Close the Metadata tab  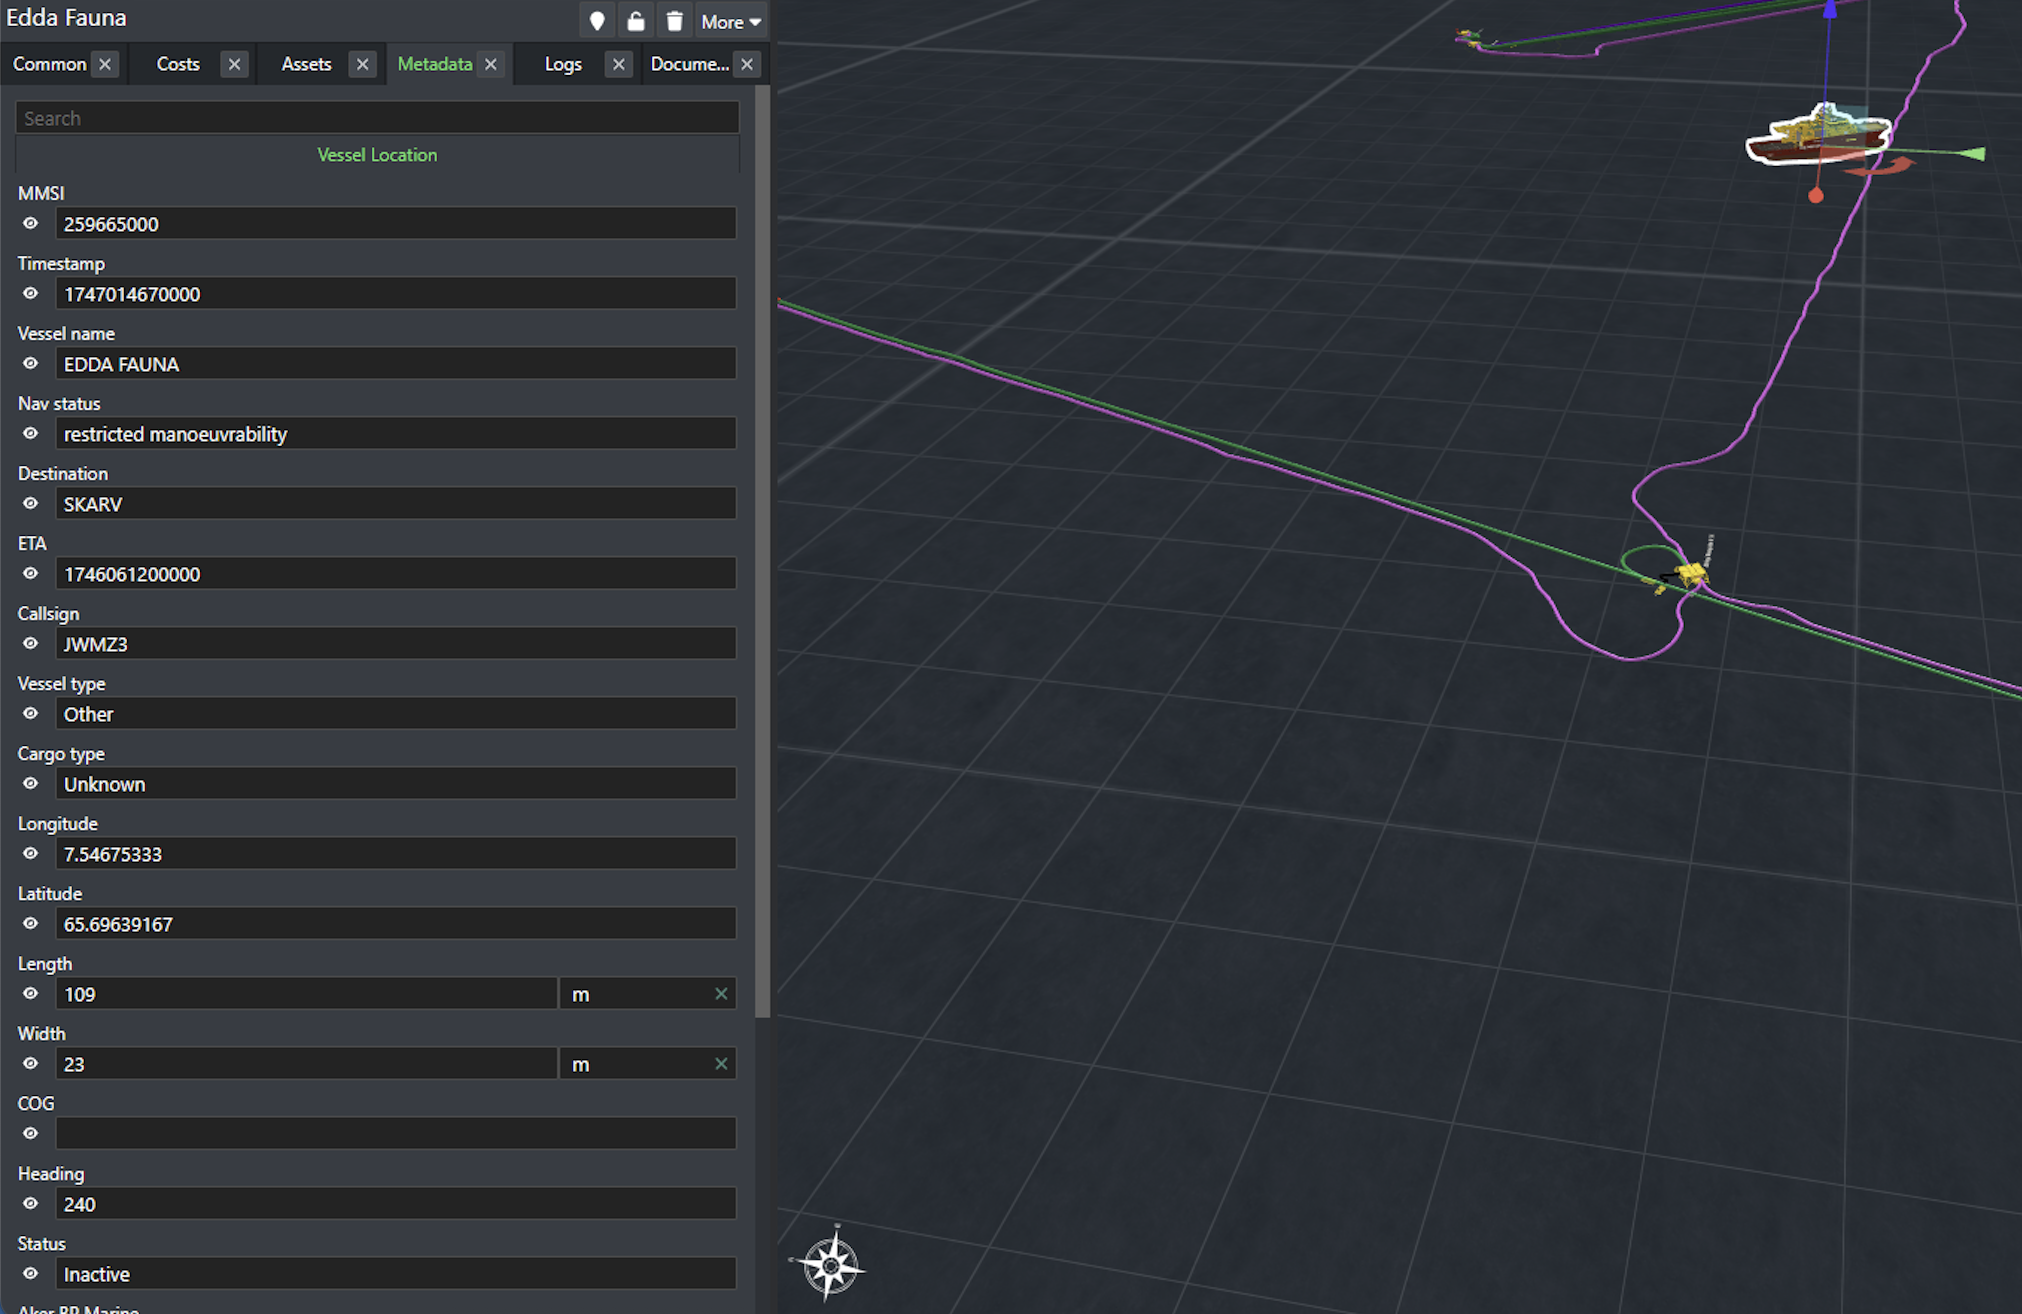(x=491, y=64)
